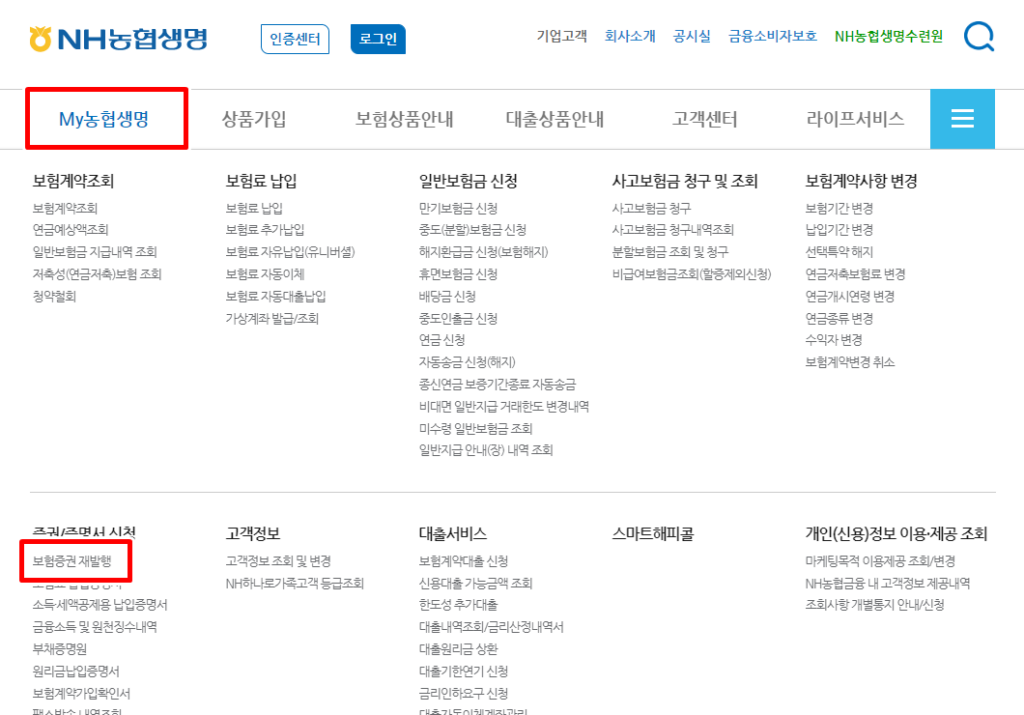Open 중도(분할)보험금 신청 entry
Viewport: 1024px width, 715px height.
tap(472, 230)
